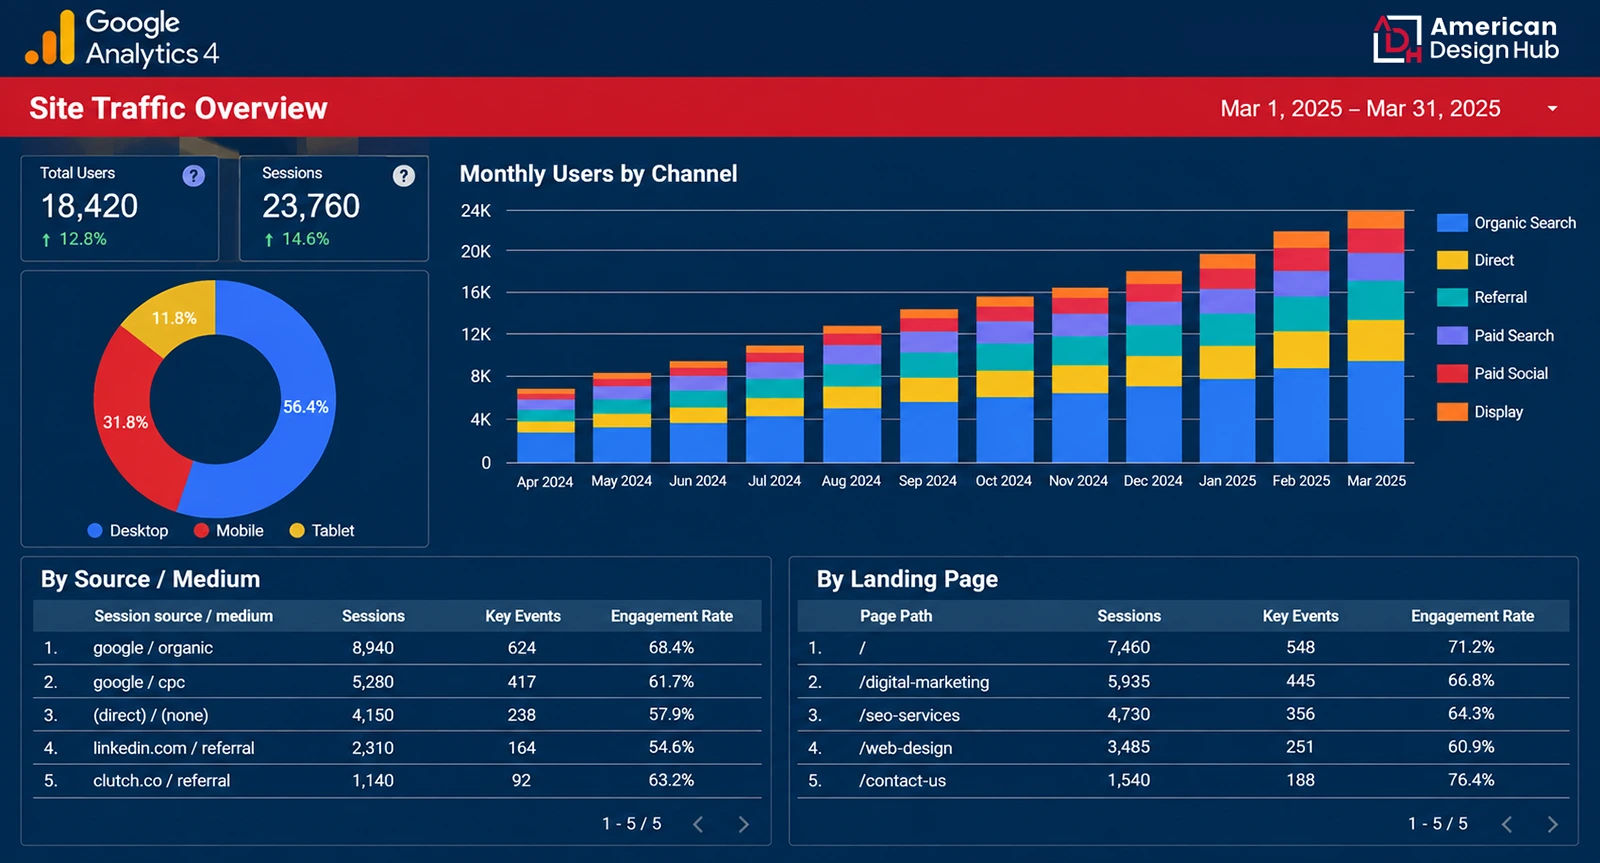Click the Google Analytics 4 logo
The height and width of the screenshot is (863, 1600).
(x=121, y=38)
